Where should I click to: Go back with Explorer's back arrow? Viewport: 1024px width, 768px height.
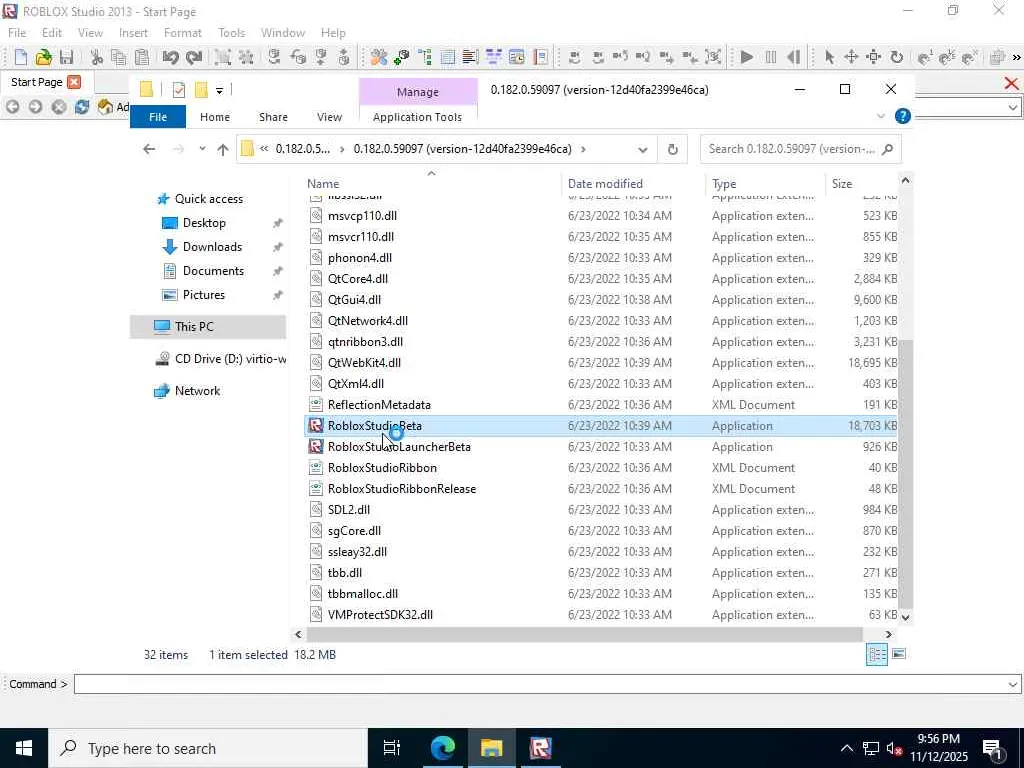(x=149, y=149)
